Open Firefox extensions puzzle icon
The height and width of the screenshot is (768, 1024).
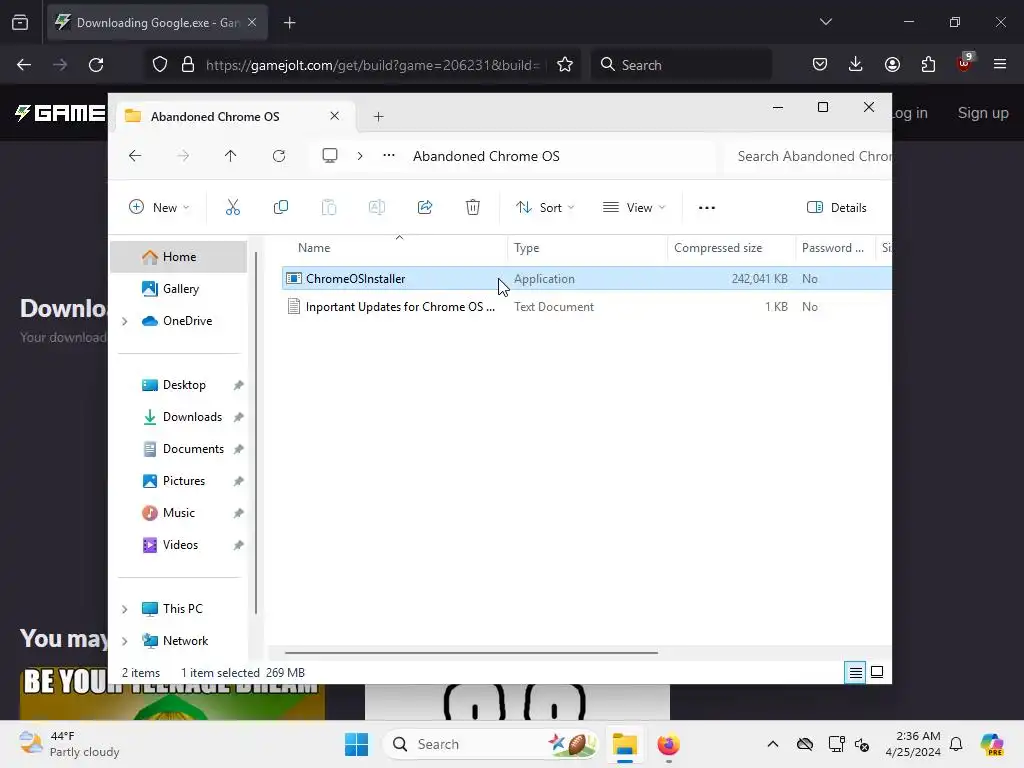point(928,64)
